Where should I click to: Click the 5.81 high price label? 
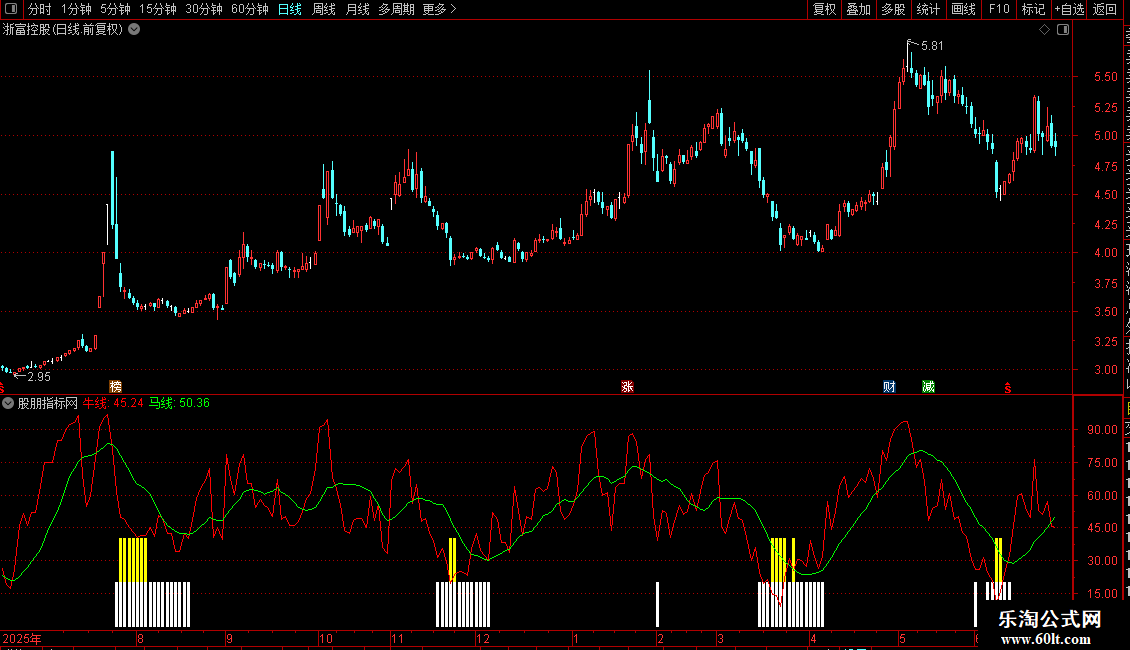coord(932,46)
